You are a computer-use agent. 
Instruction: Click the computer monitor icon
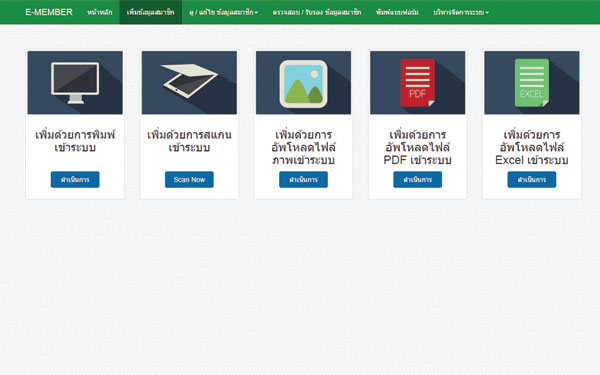[75, 83]
